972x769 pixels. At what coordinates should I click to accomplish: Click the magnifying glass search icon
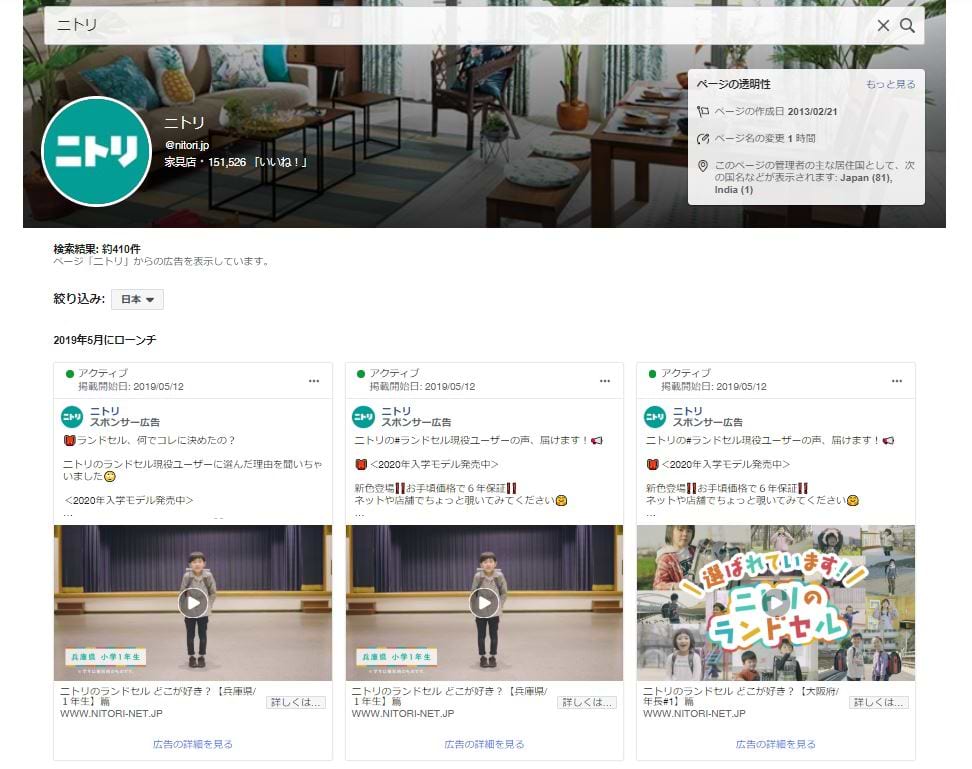click(908, 25)
